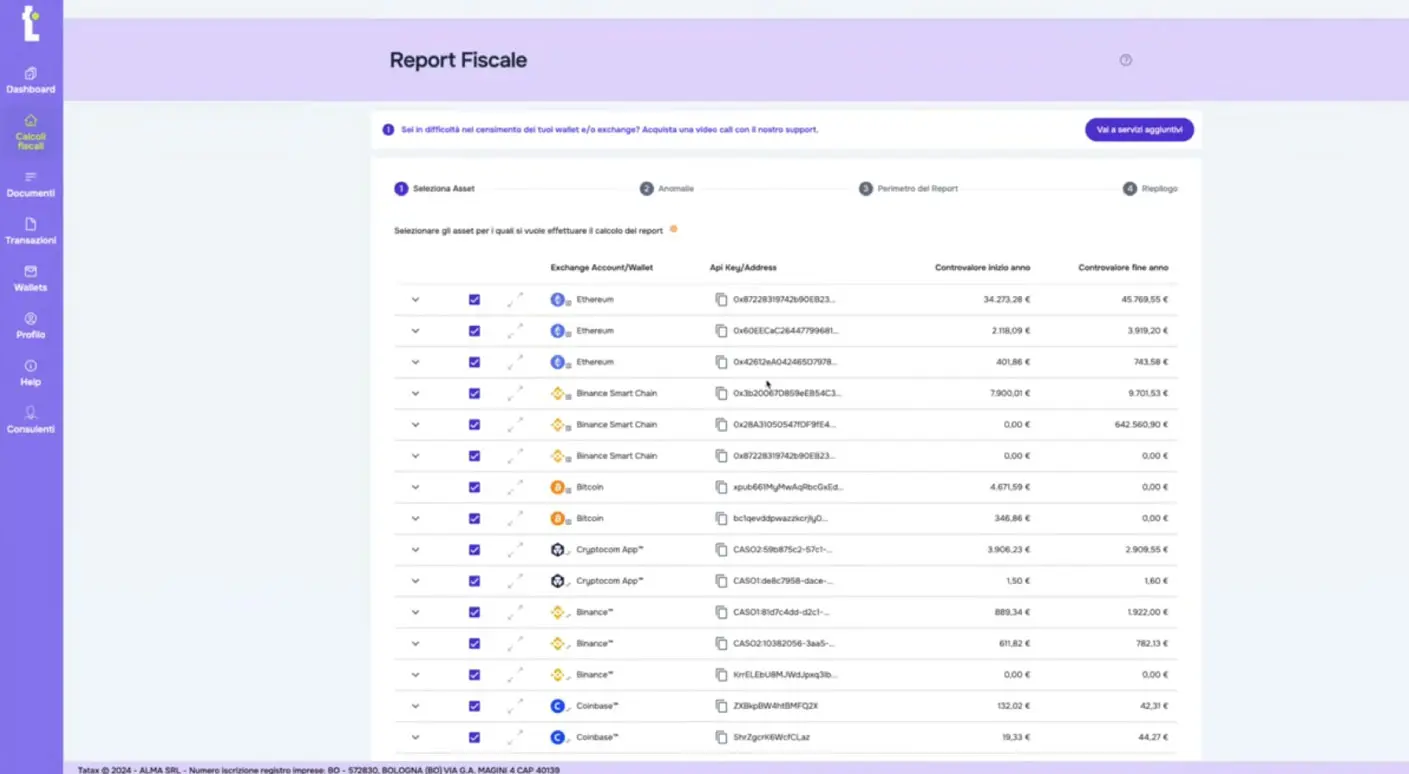
Task: Click the Ethereum logo in the 401,86 € row
Action: (x=558, y=362)
